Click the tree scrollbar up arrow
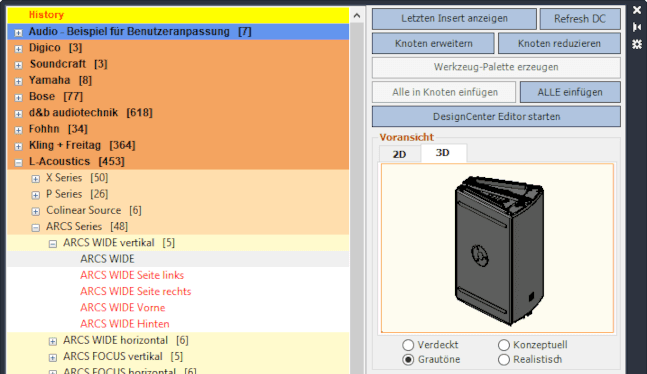Screen dimensions: 647x374 357,16
